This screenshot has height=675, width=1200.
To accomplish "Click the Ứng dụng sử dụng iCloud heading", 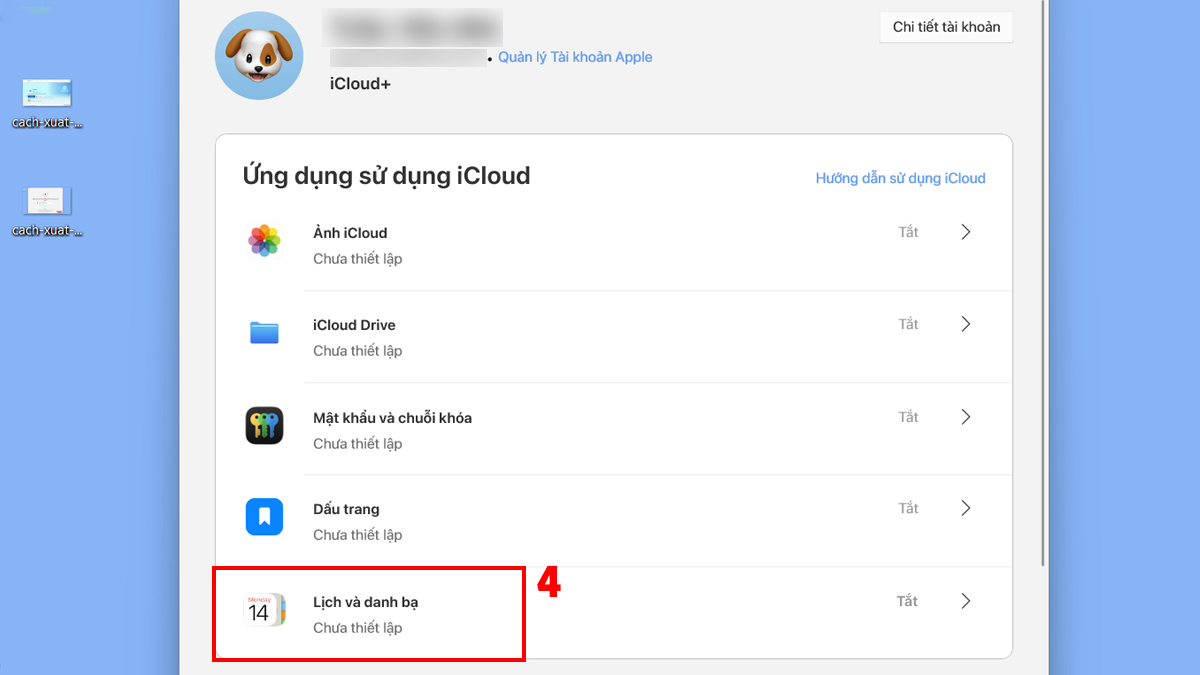I will (386, 177).
